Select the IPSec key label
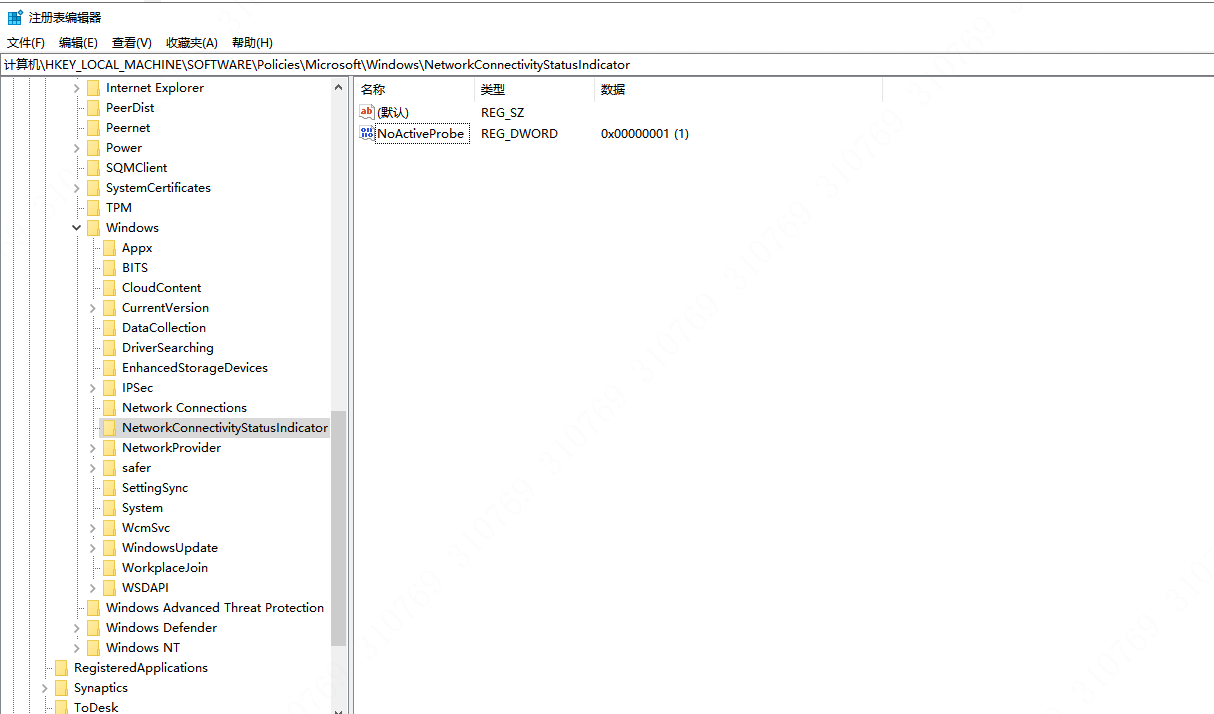The height and width of the screenshot is (714, 1214). [x=137, y=388]
